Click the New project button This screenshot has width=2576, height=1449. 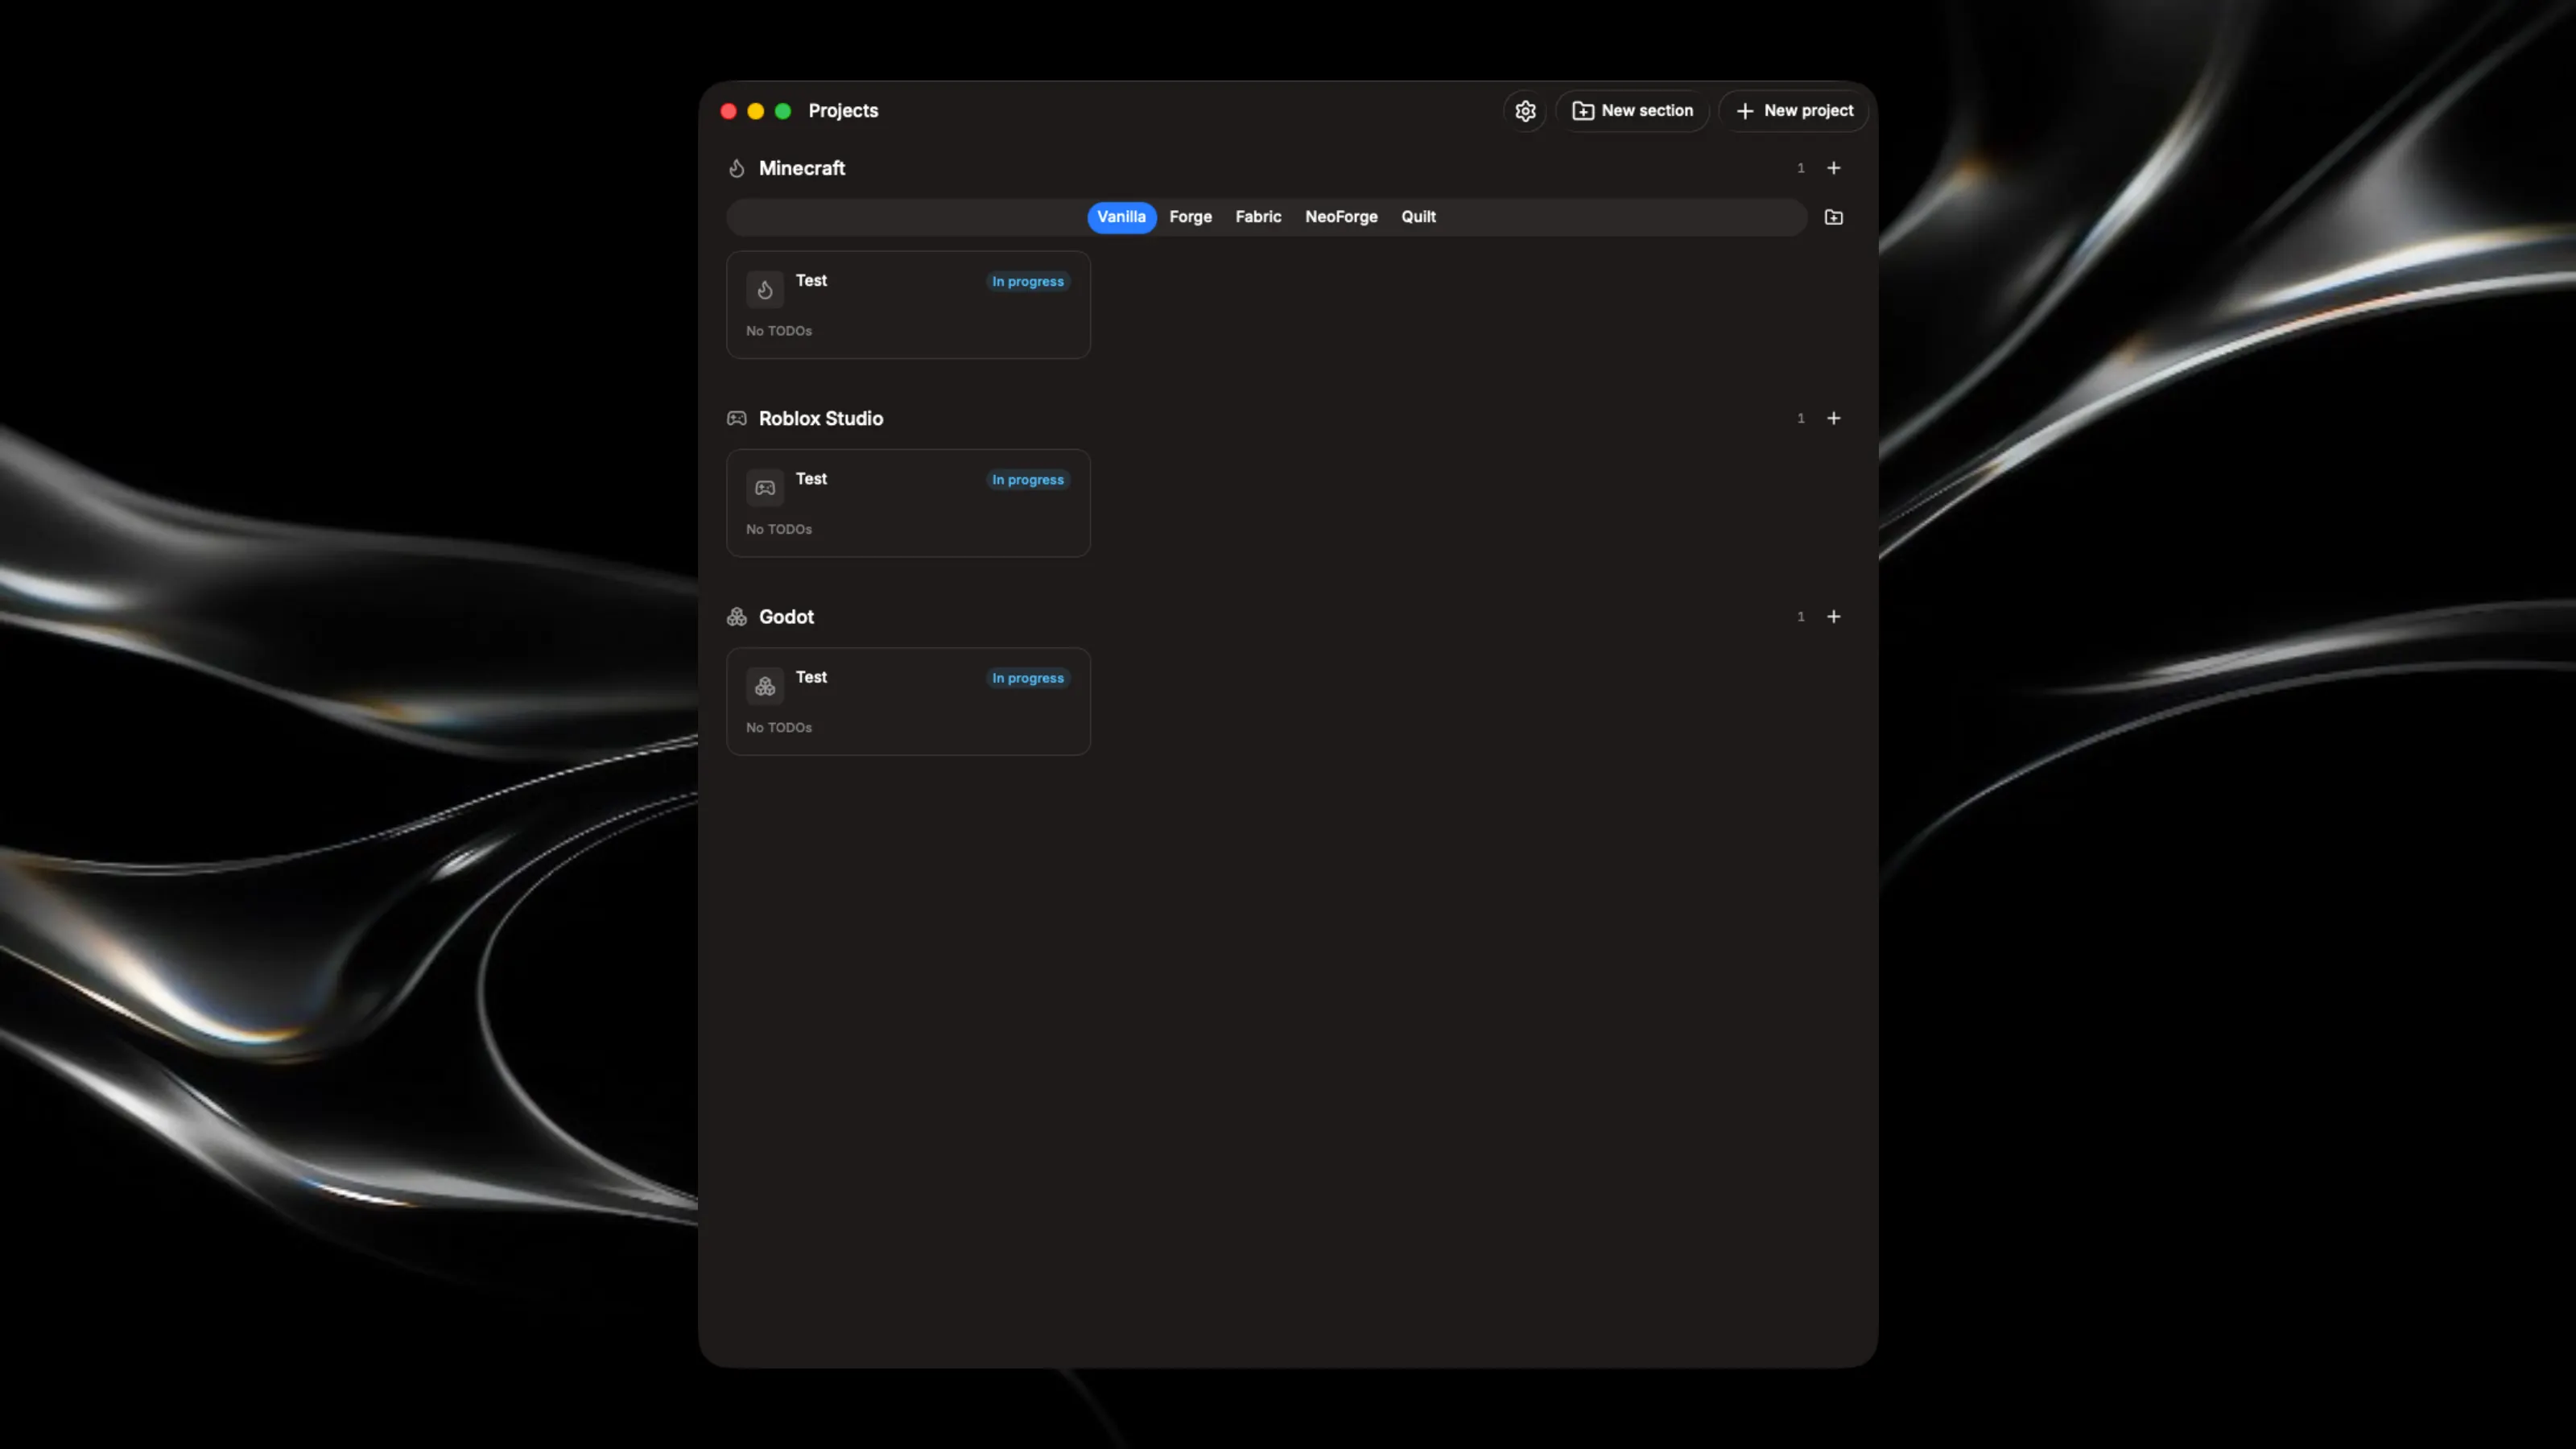(1794, 111)
